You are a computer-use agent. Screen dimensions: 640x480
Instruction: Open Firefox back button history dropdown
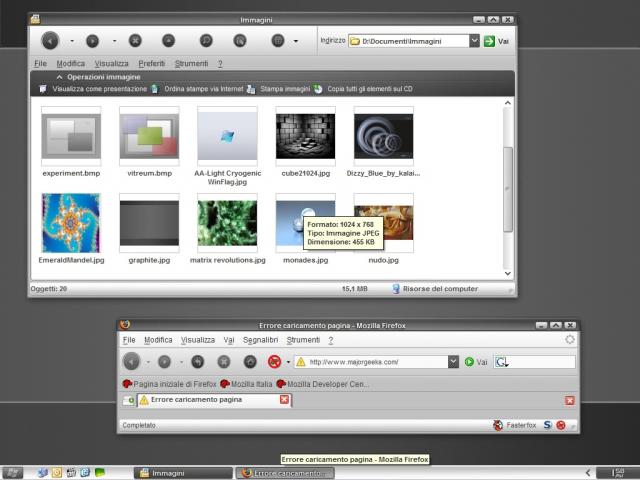tap(148, 362)
